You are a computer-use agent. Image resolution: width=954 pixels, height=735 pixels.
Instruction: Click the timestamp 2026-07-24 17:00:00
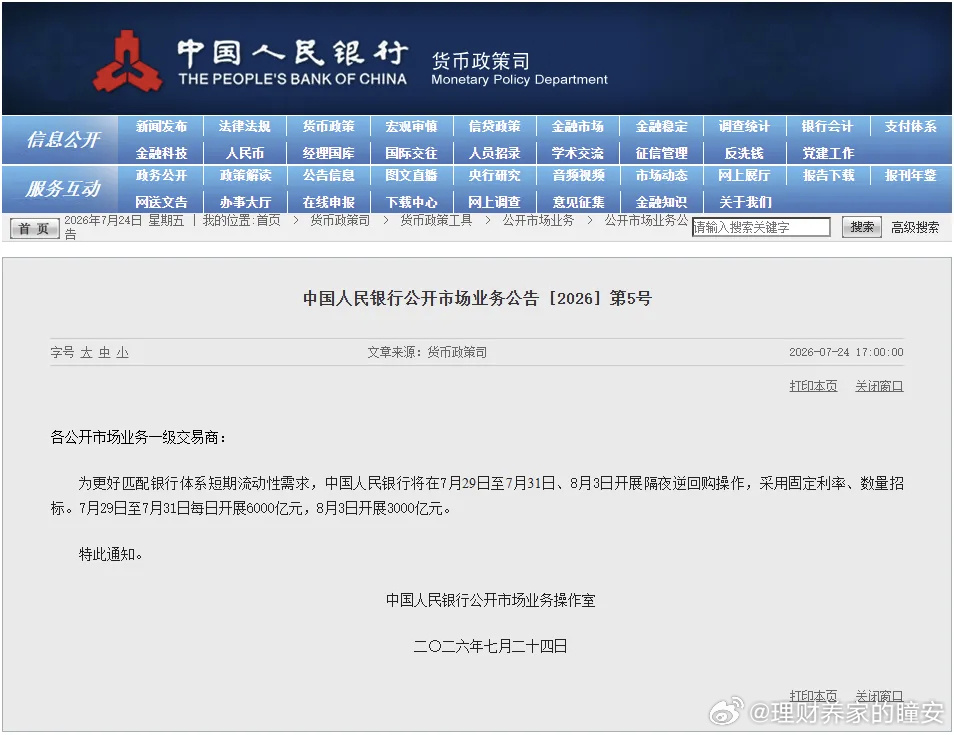click(x=846, y=352)
